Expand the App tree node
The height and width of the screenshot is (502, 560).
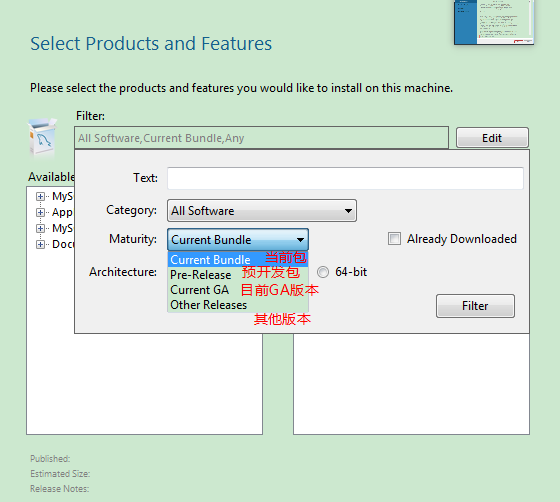[x=40, y=212]
